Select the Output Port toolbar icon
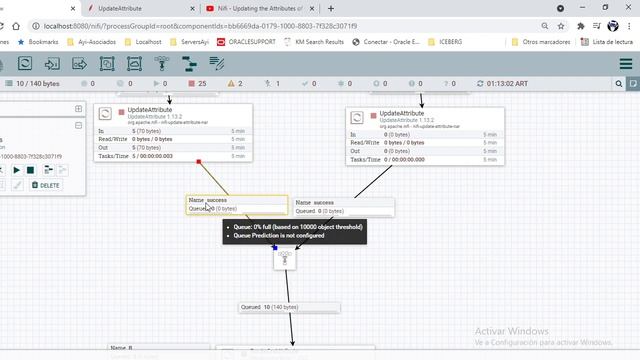Viewport: 640px width, 360px height. [x=79, y=64]
